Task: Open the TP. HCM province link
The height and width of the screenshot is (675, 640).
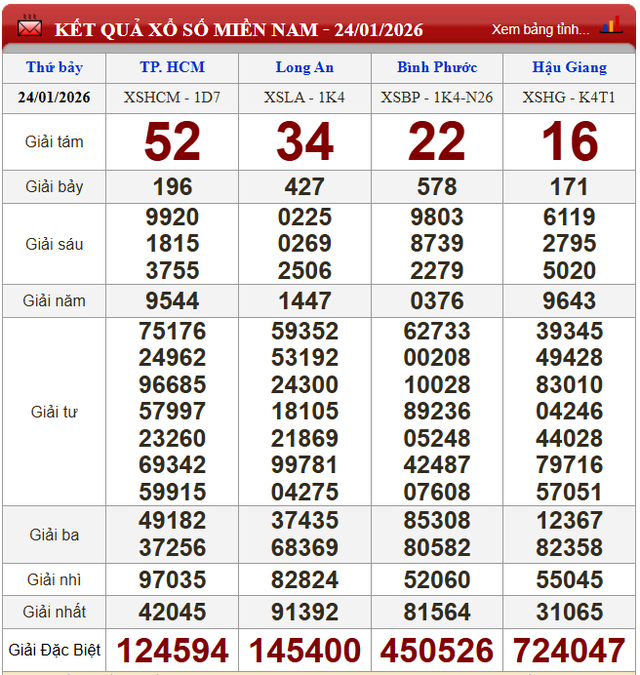Action: [172, 68]
